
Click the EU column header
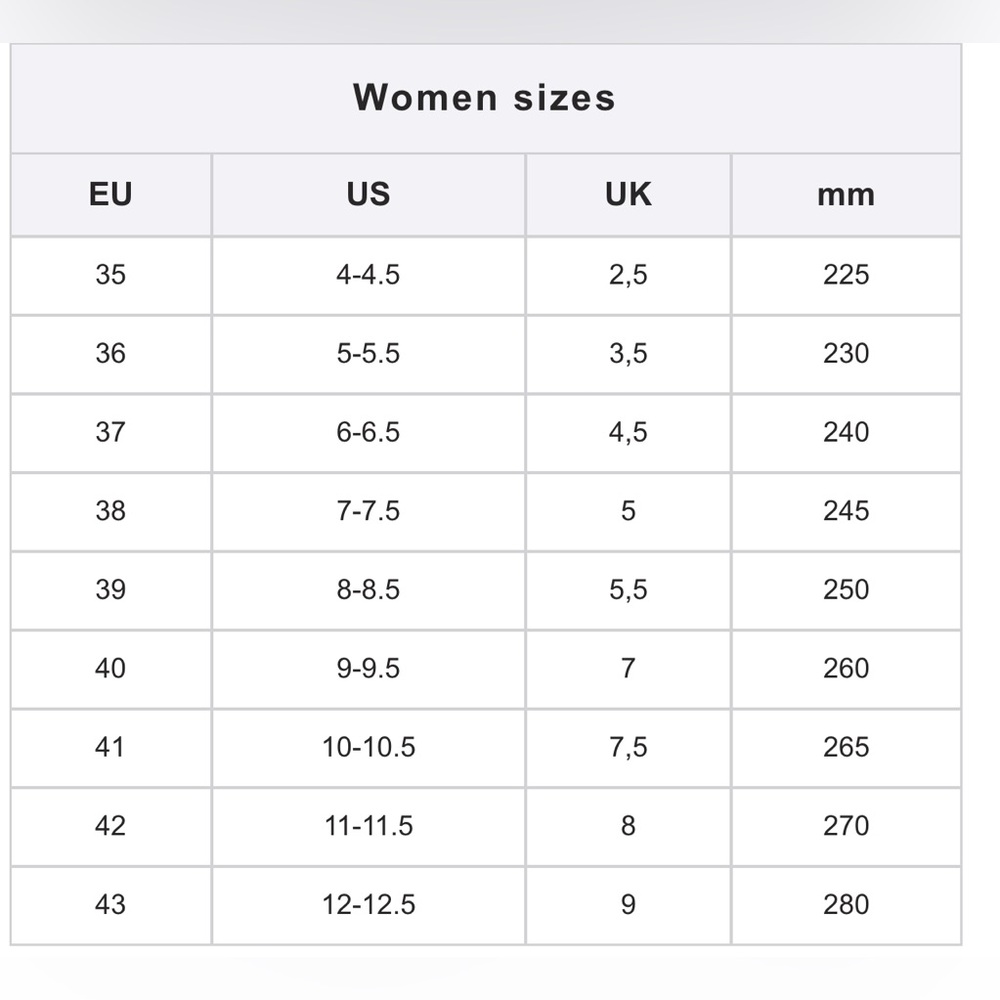pos(110,194)
